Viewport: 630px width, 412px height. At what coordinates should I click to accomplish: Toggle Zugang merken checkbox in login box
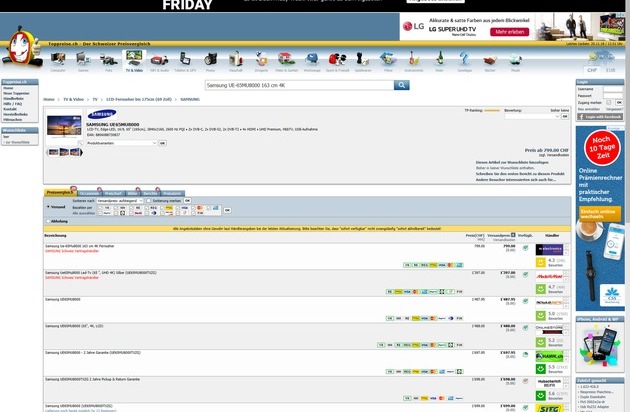[x=609, y=102]
